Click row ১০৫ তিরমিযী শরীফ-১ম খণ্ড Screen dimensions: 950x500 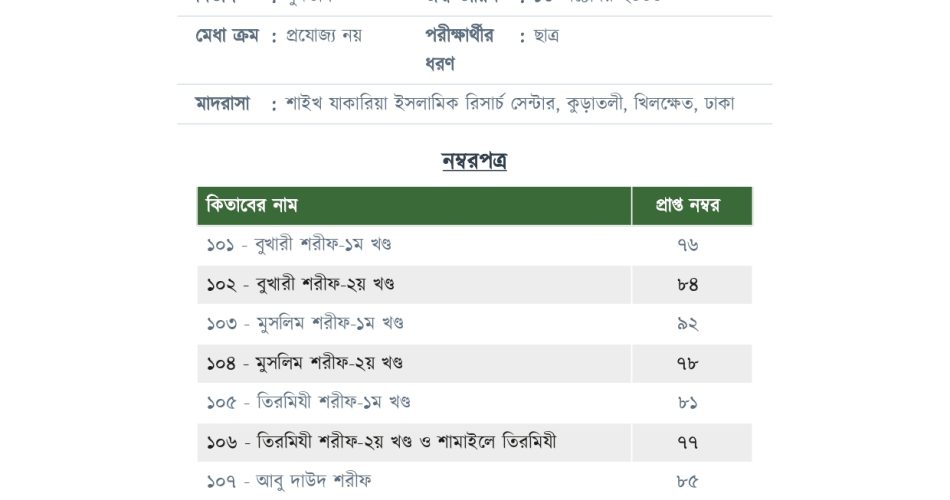[x=474, y=403]
